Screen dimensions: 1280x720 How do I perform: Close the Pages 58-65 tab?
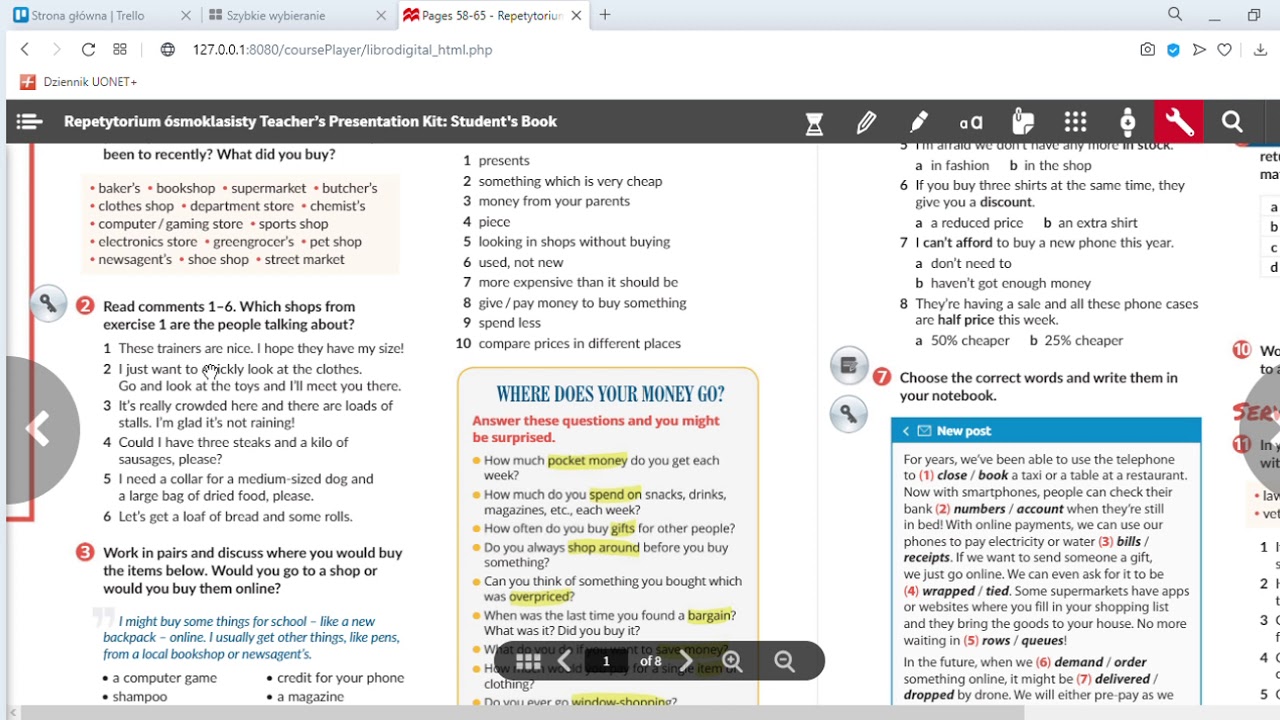(576, 16)
